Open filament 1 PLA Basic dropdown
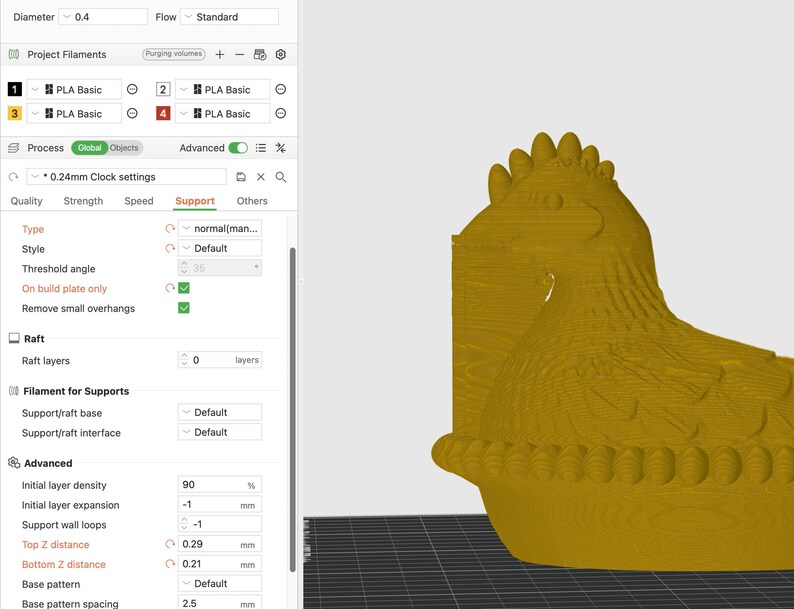 pos(74,90)
